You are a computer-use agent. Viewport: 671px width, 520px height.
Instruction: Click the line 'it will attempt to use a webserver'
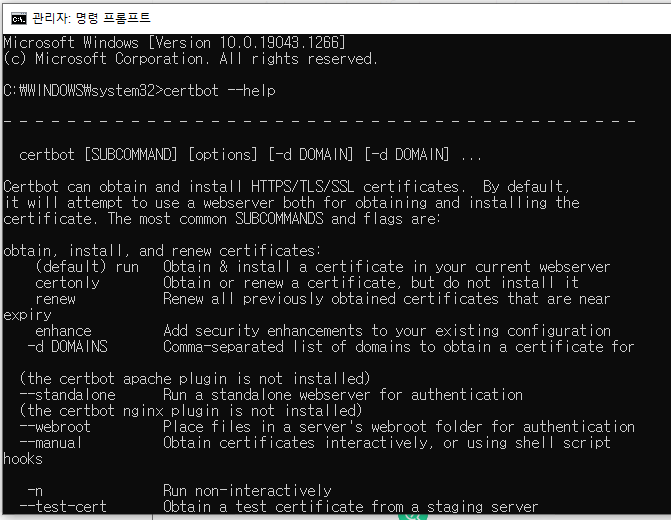291,202
